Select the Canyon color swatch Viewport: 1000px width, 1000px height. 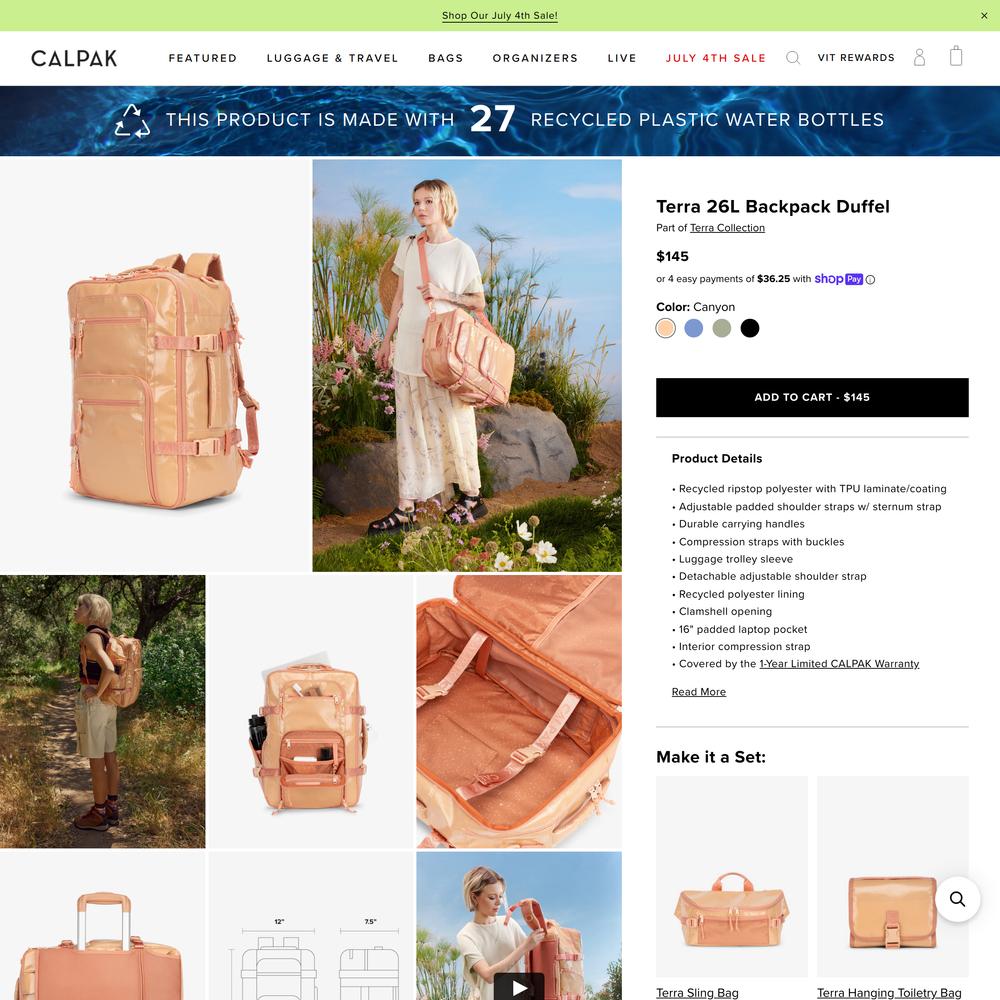(x=665, y=328)
